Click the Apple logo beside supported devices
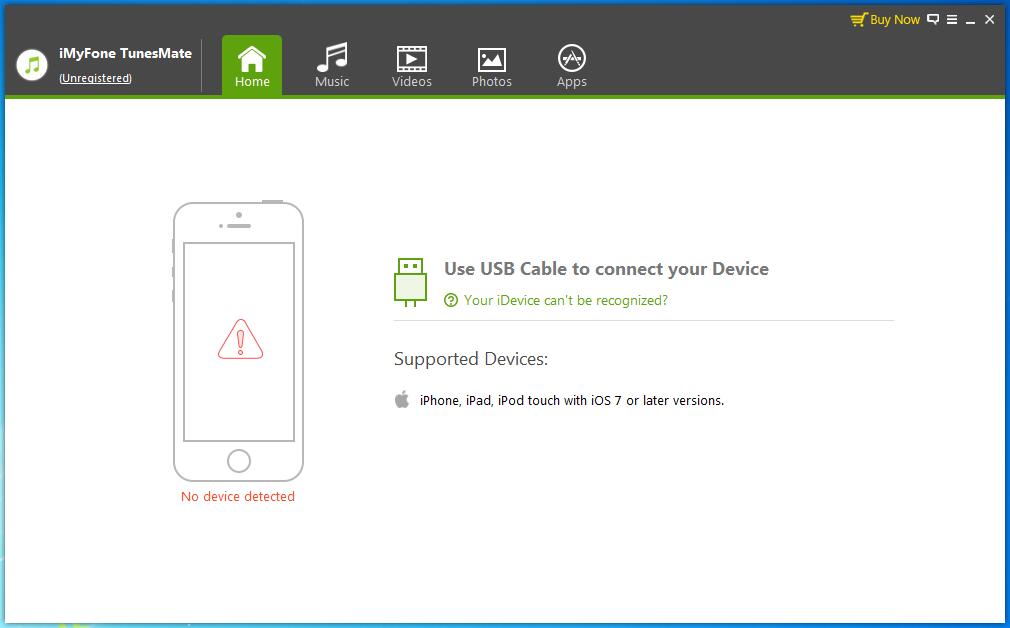 click(402, 400)
